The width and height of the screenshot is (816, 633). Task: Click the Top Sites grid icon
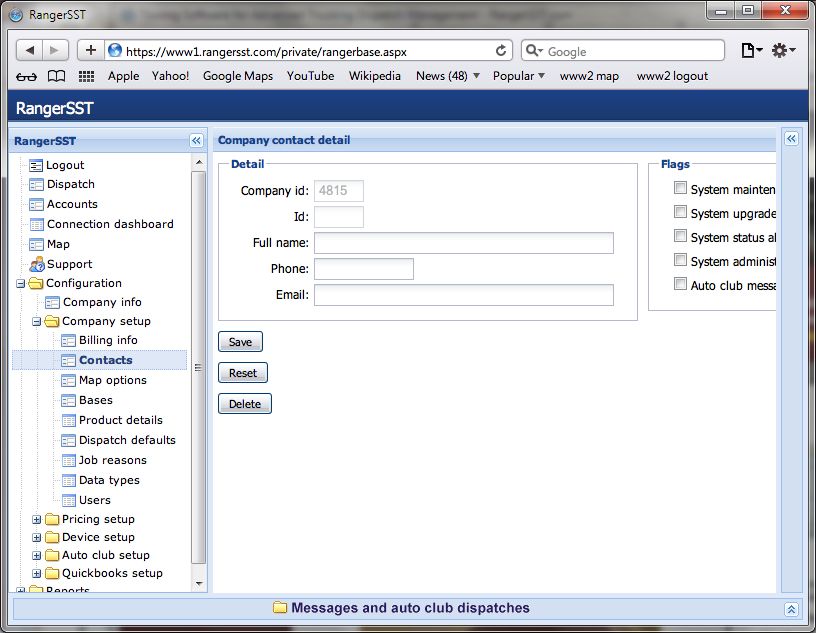click(x=86, y=76)
